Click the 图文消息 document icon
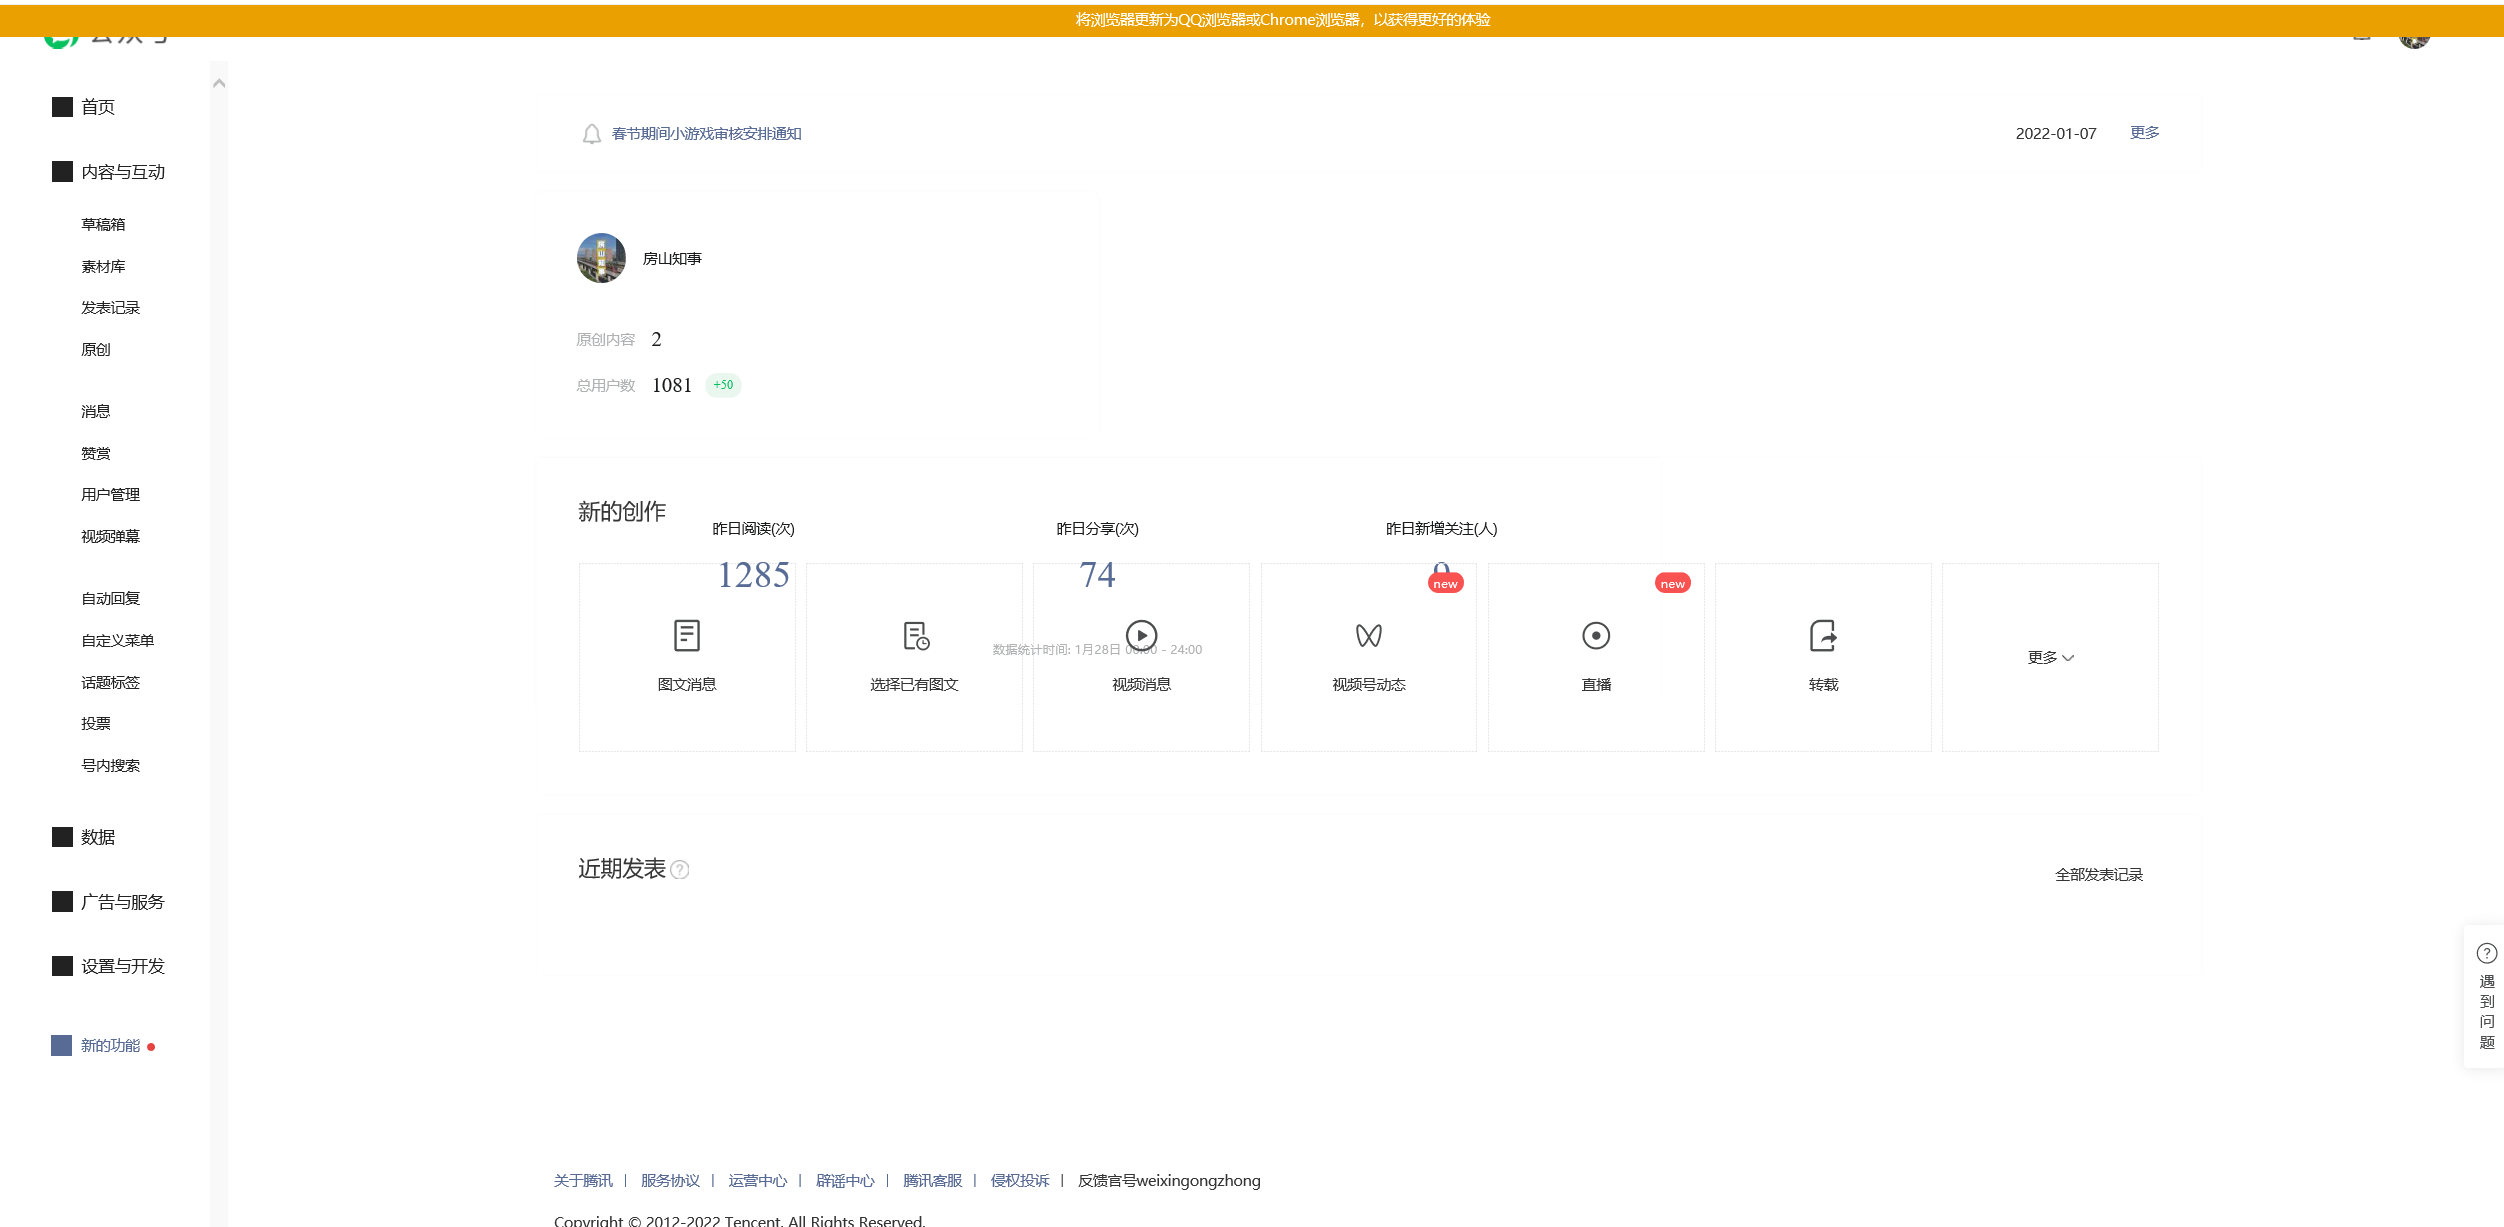The width and height of the screenshot is (2504, 1227). pyautogui.click(x=687, y=636)
